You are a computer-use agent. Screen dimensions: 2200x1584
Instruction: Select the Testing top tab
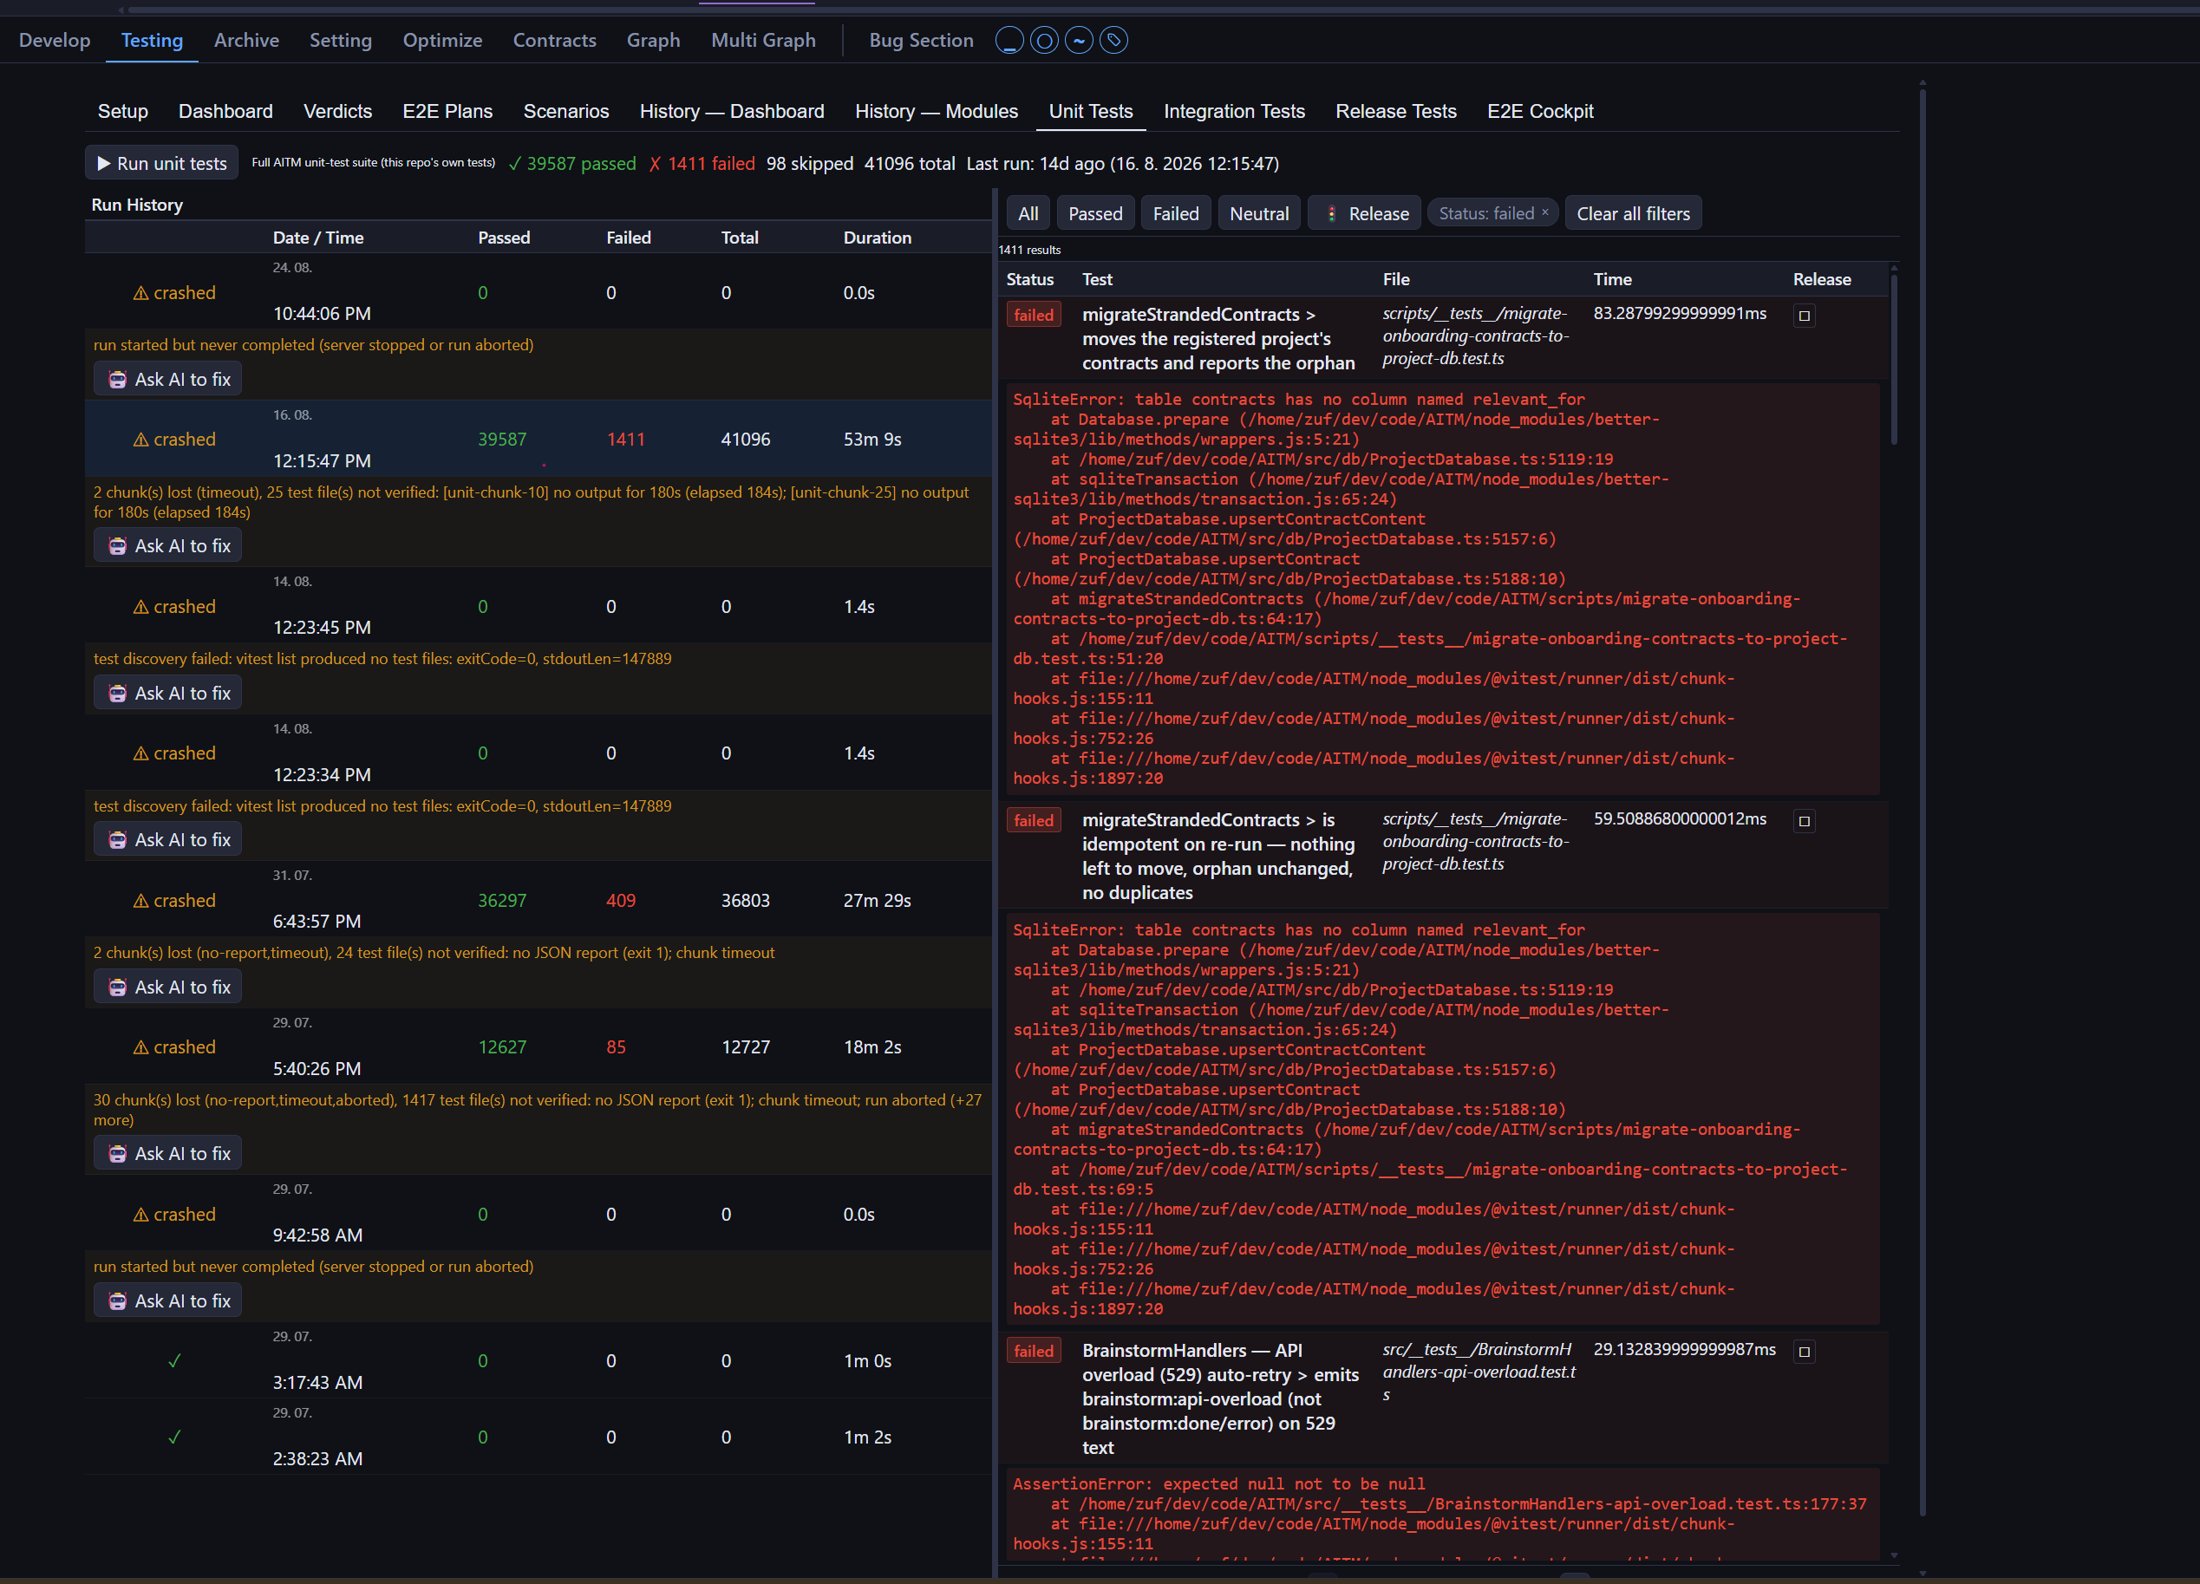tap(152, 40)
